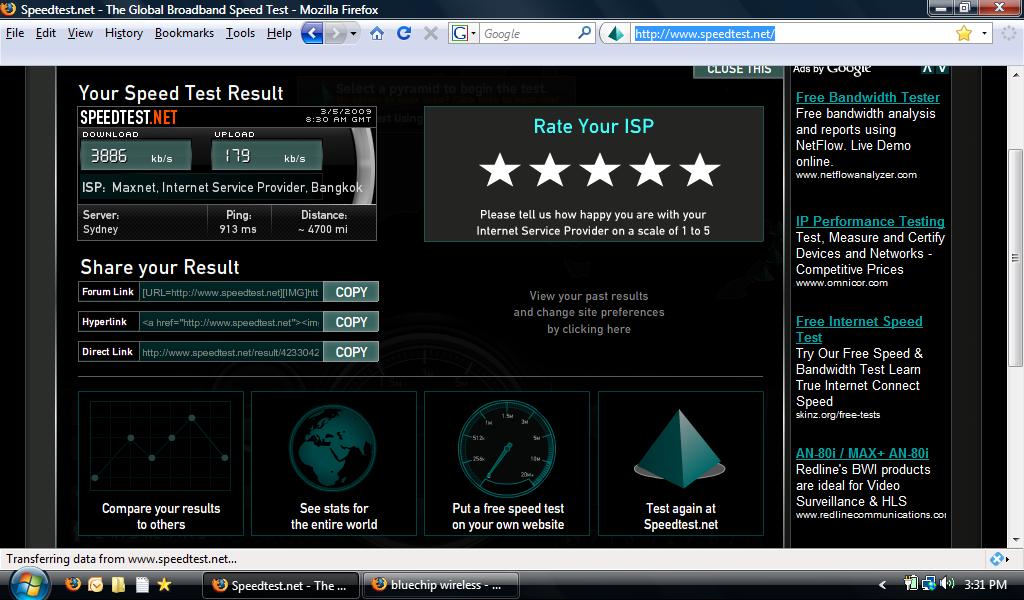Rate your ISP two stars
The height and width of the screenshot is (600, 1024).
(550, 170)
